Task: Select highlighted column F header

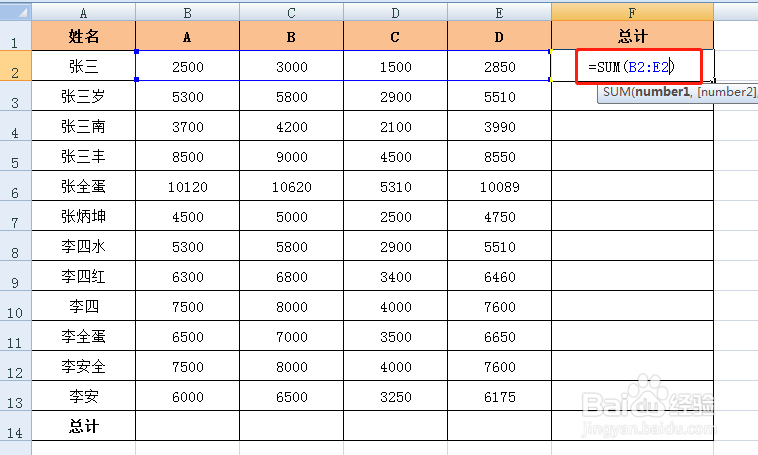Action: 632,13
